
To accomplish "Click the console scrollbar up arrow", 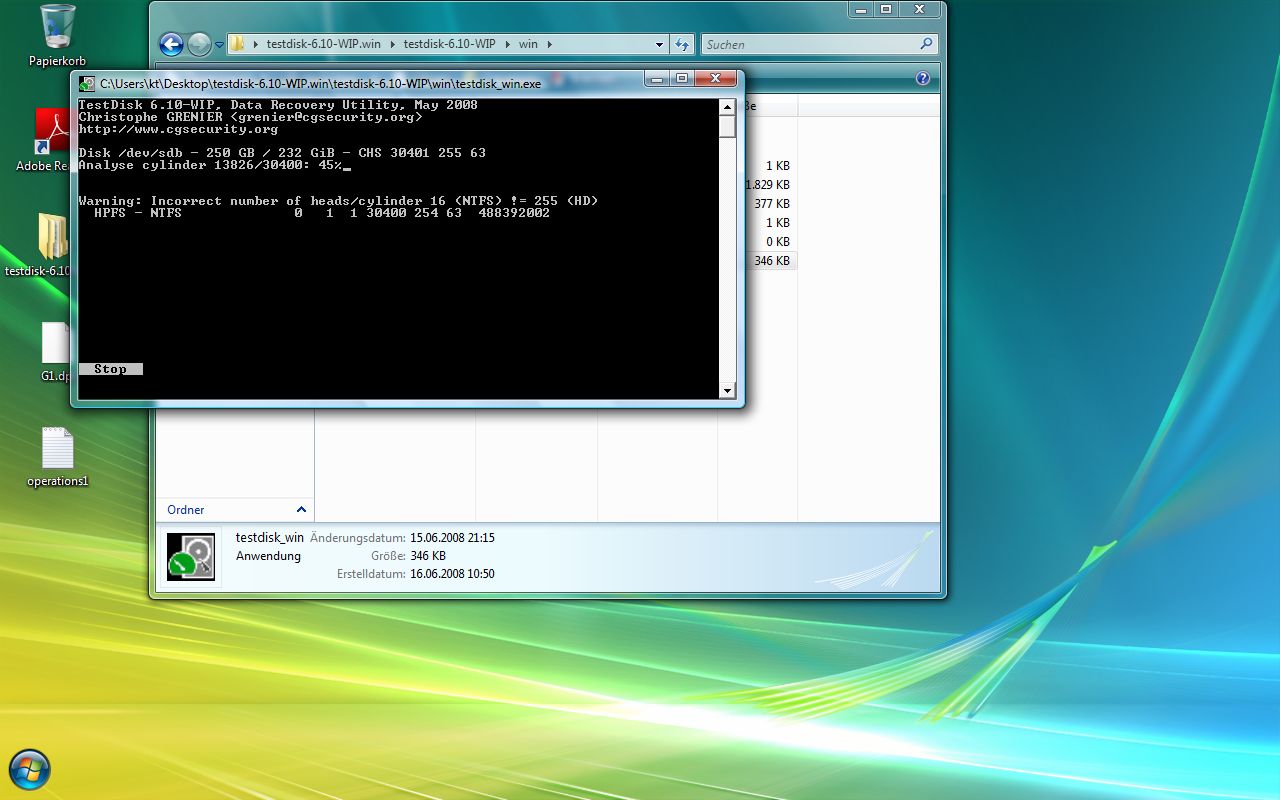I will 727,106.
